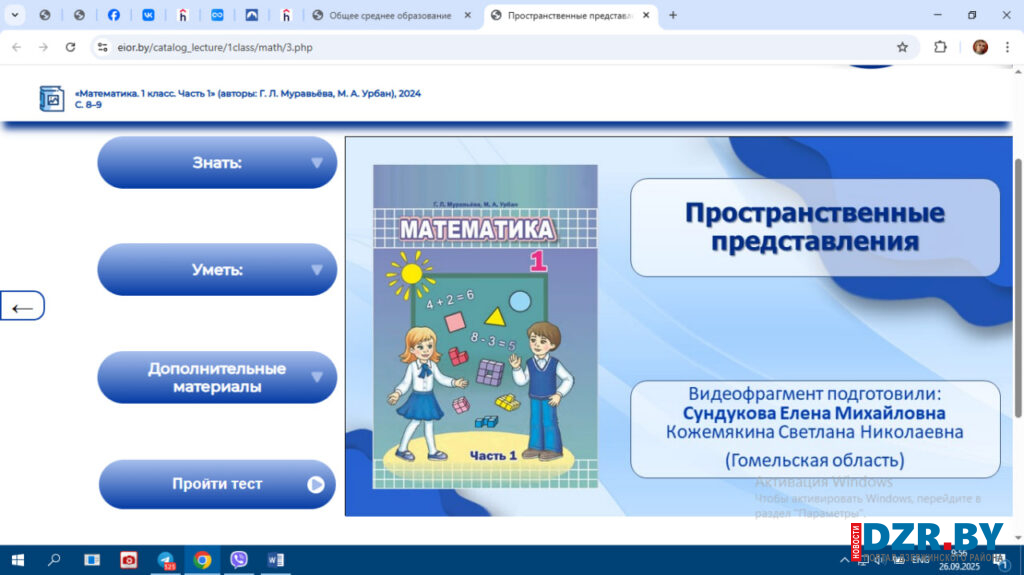Screen dimensions: 1024x575
Task: Bookmark this page with the star
Action: [x=903, y=47]
